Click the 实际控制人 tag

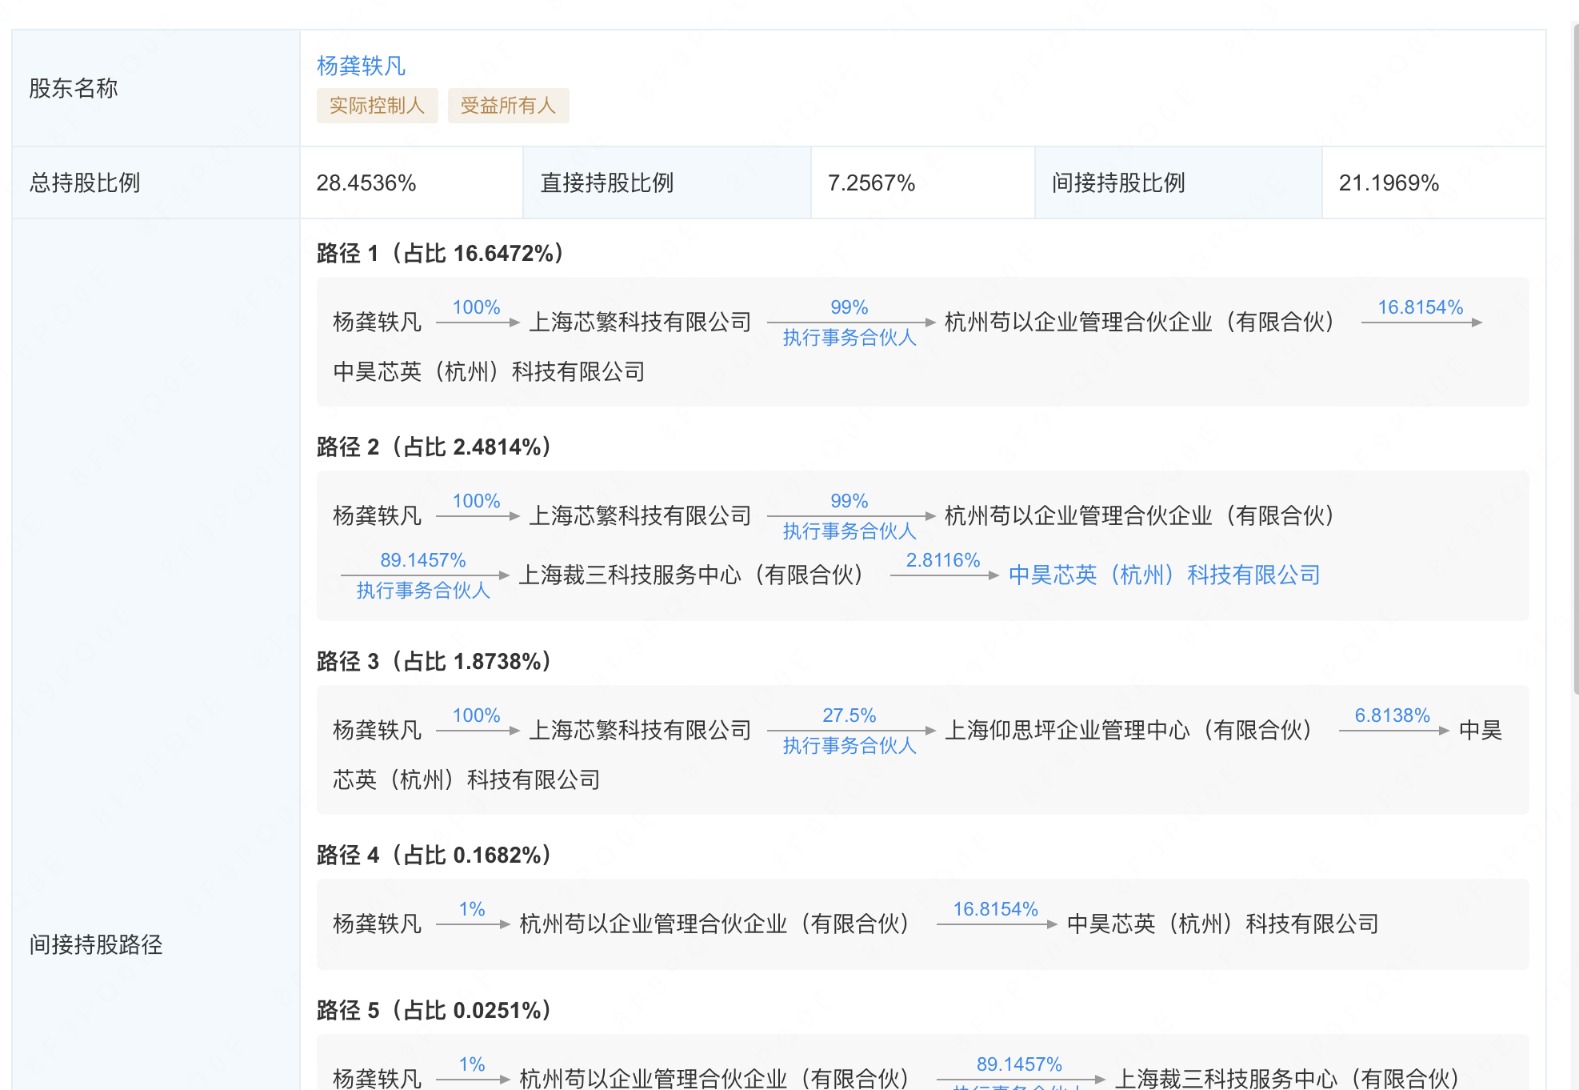pyautogui.click(x=377, y=105)
